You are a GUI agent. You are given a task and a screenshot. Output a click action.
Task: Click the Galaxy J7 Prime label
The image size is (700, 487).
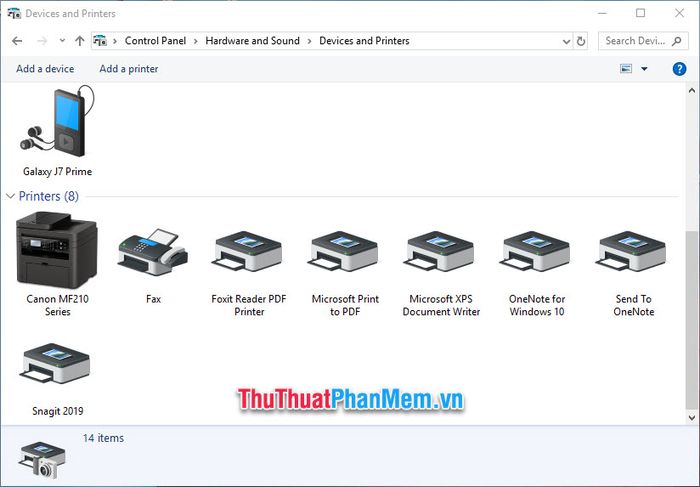tap(57, 171)
